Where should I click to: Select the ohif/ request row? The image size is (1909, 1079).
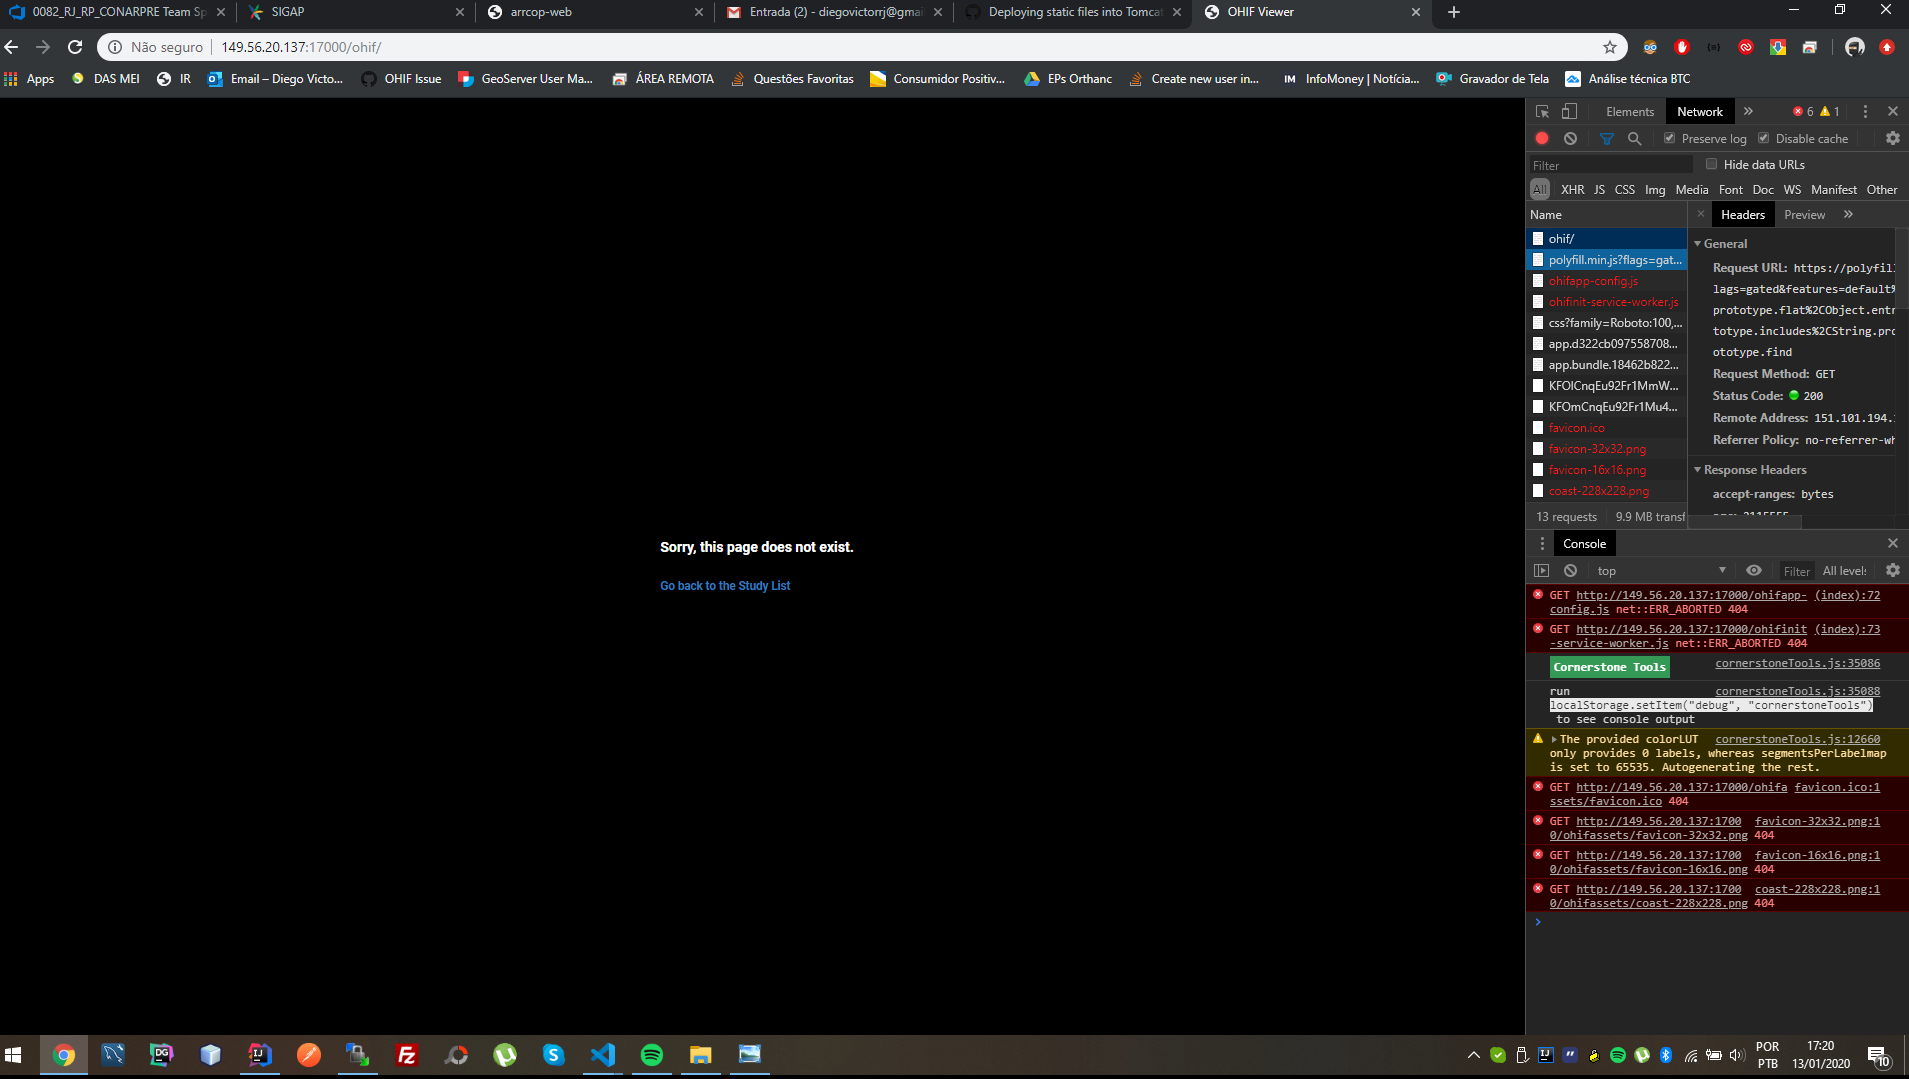[1606, 239]
